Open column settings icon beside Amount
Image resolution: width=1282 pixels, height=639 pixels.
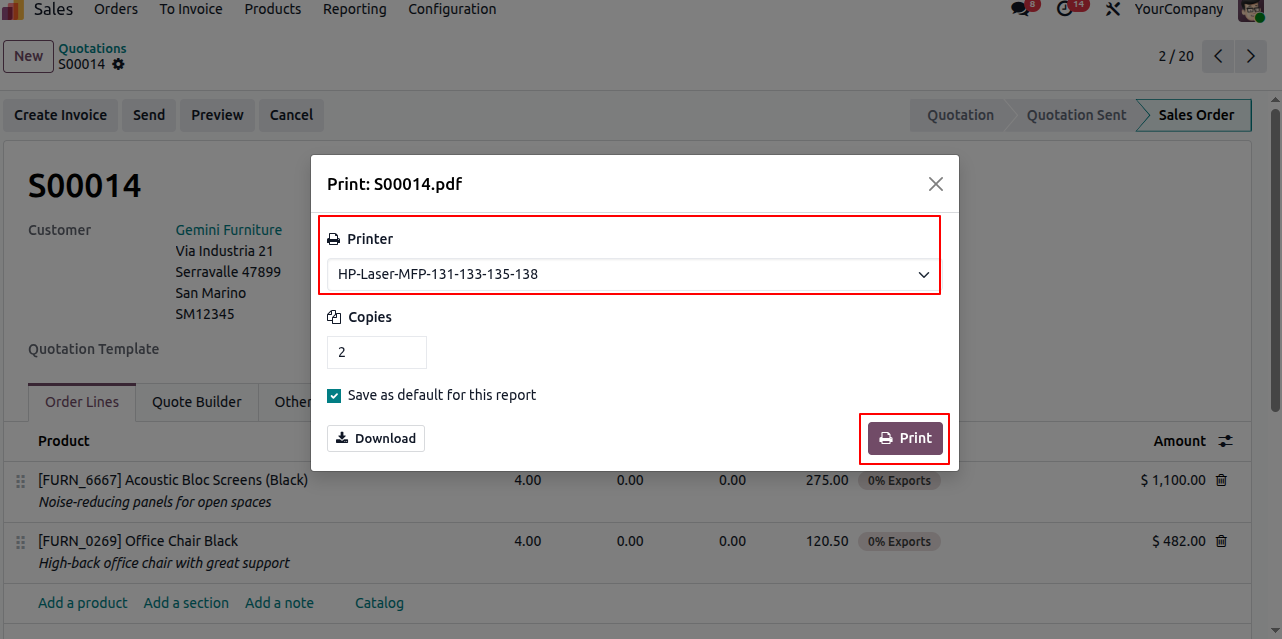click(1226, 441)
